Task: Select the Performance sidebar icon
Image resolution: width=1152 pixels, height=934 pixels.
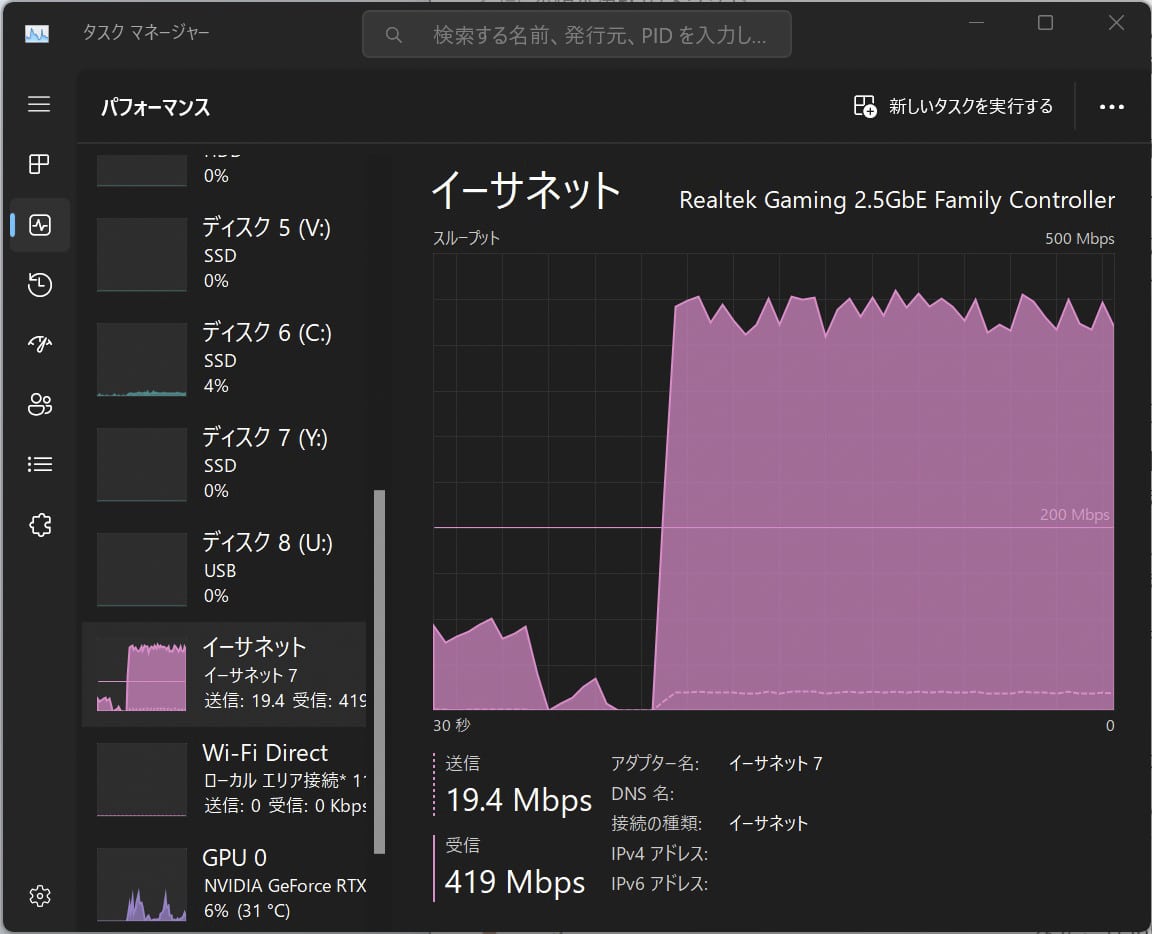Action: (40, 225)
